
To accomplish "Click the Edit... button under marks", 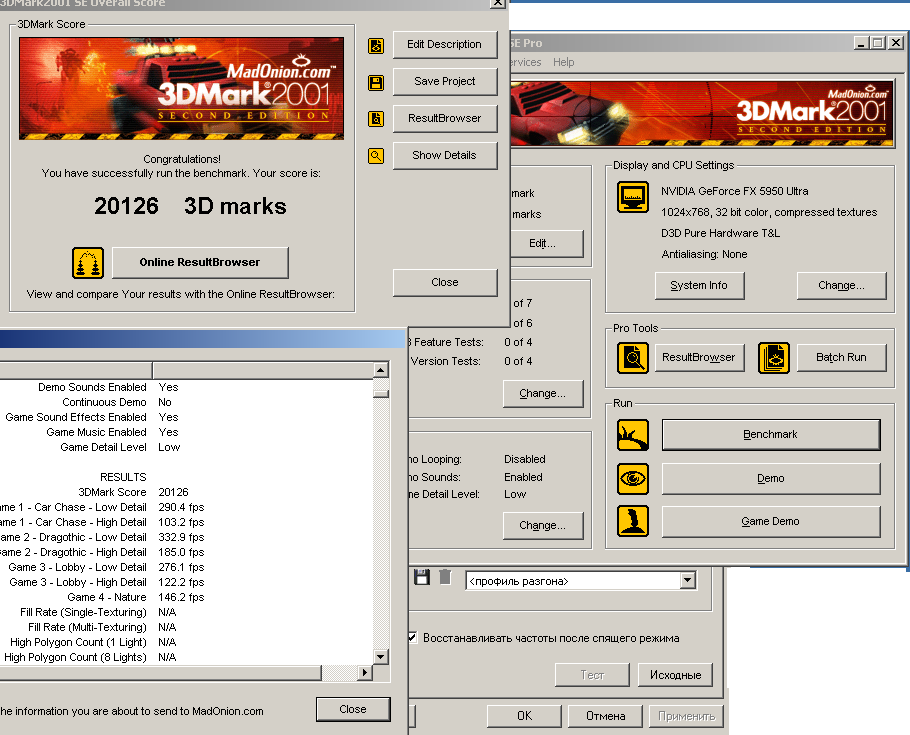I will 547,244.
